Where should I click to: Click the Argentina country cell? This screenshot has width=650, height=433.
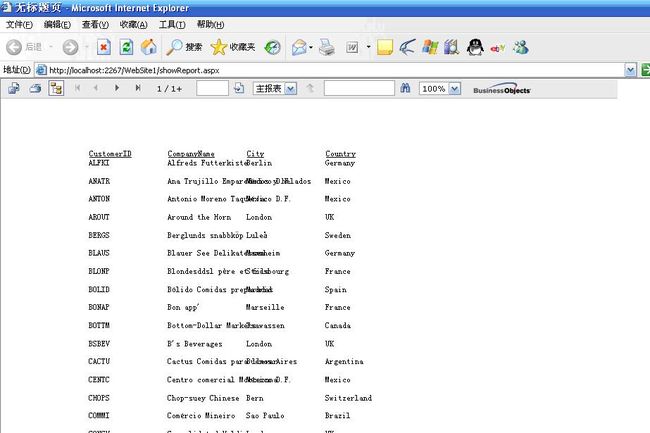click(344, 361)
